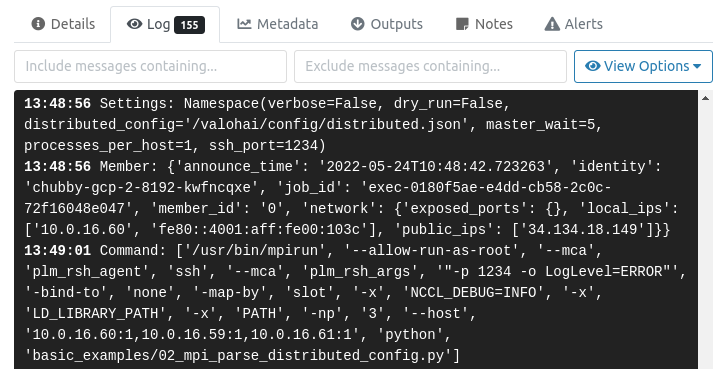
Task: Click the sticky note icon on Notes tab
Action: [462, 24]
